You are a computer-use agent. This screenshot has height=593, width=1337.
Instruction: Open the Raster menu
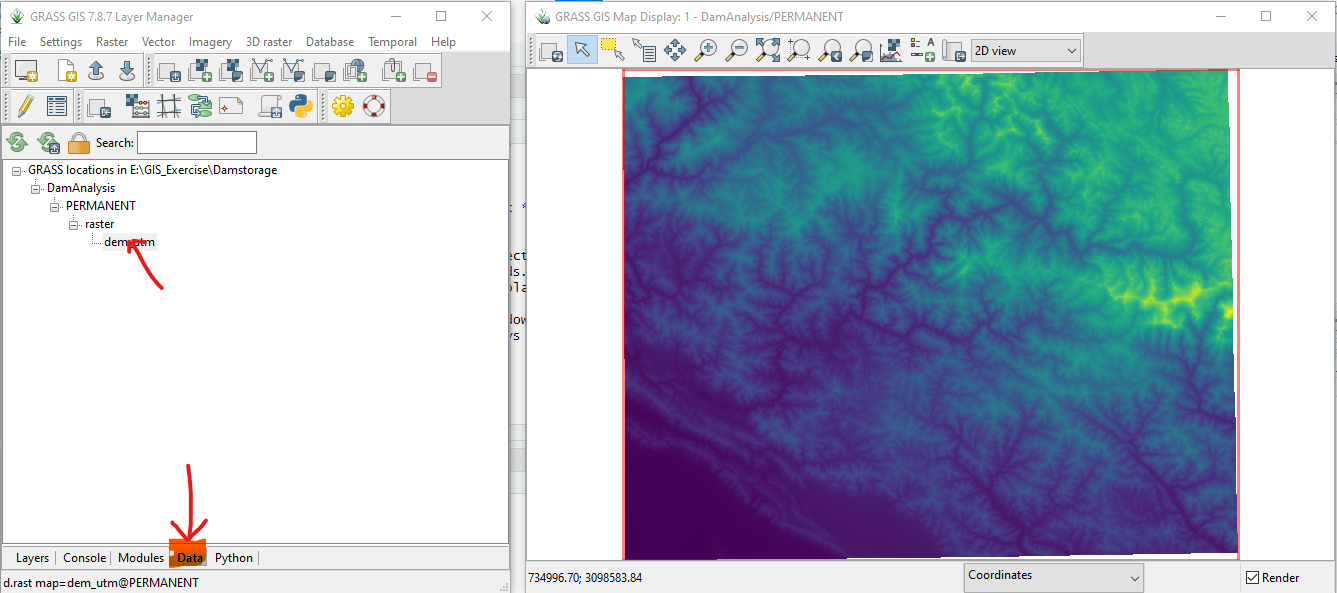[x=112, y=42]
